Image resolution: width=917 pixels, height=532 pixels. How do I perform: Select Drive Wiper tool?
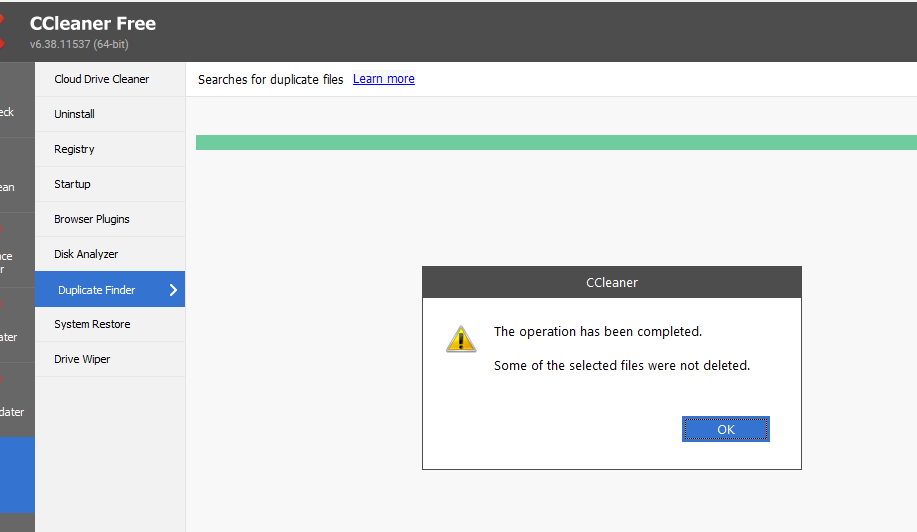pos(82,359)
